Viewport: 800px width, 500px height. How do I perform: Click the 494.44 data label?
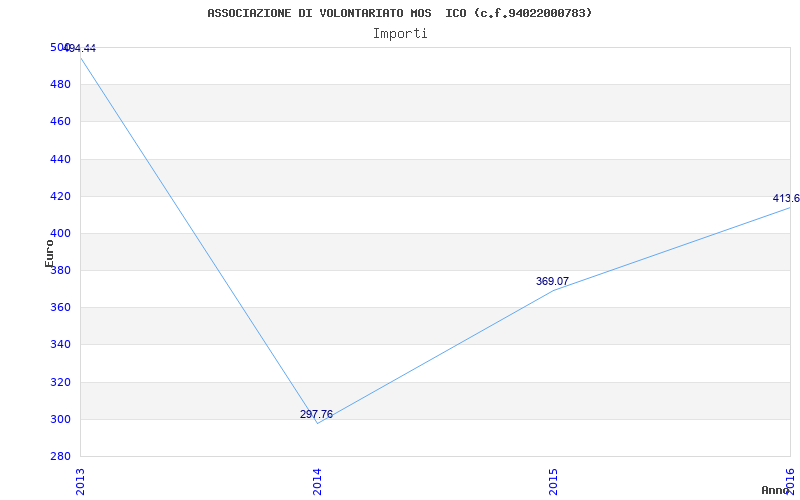(80, 48)
